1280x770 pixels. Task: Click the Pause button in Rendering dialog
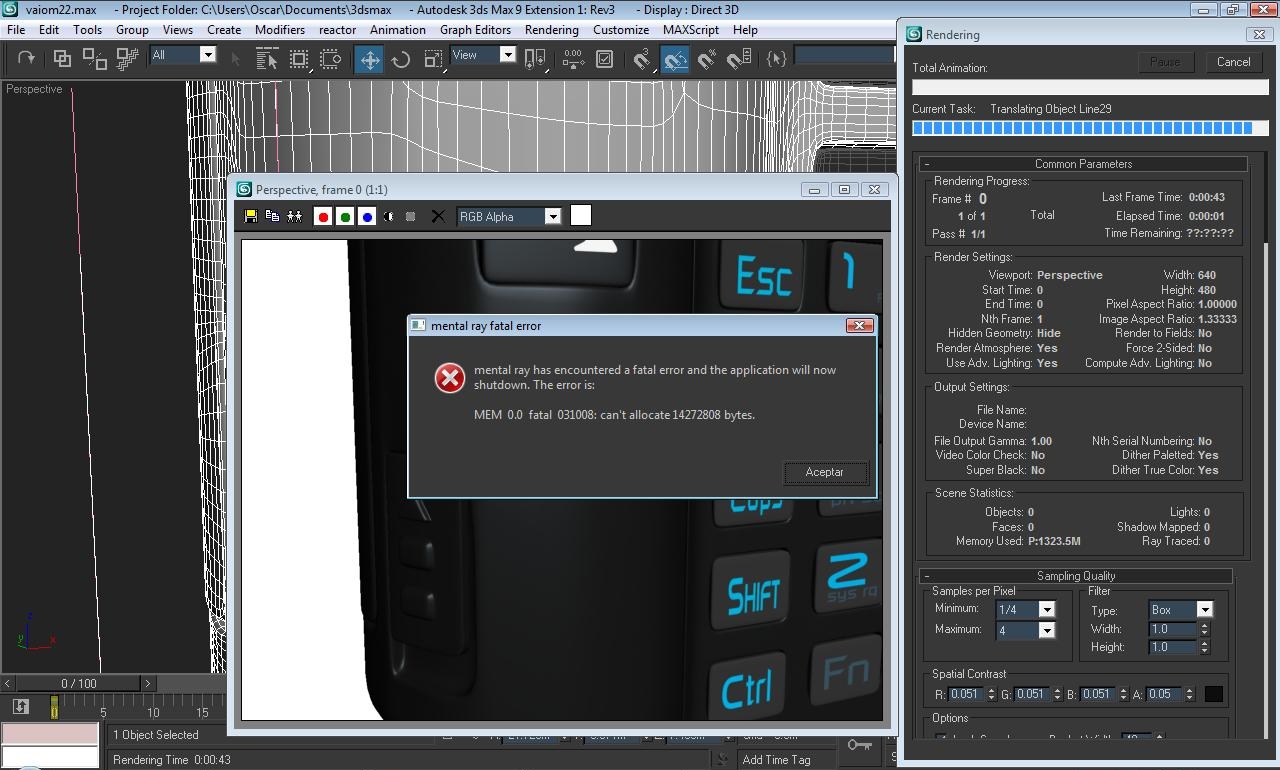(1165, 62)
